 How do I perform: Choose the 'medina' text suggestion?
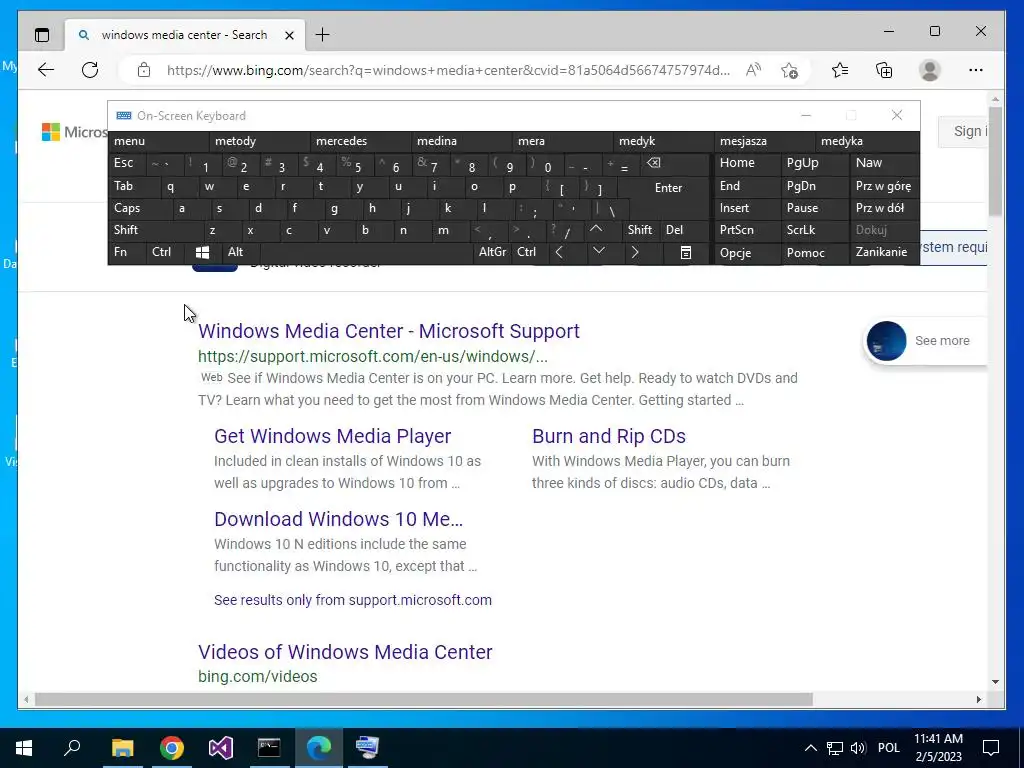(x=461, y=141)
